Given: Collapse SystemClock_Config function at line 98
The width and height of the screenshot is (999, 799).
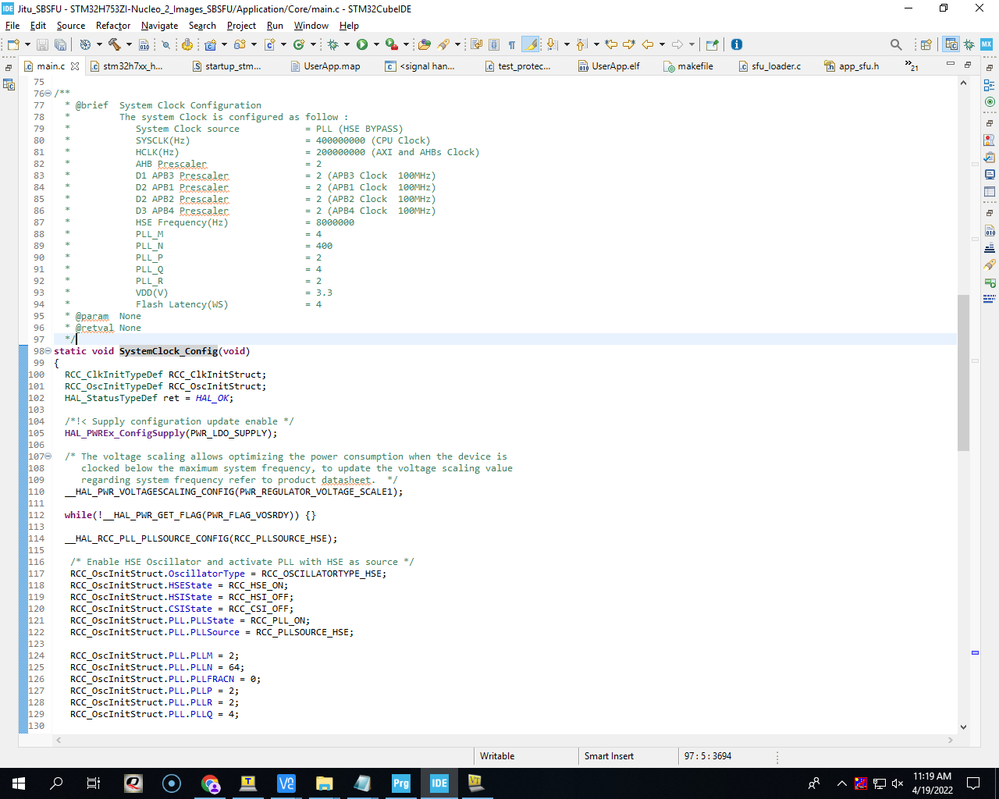Looking at the screenshot, I should pos(48,351).
